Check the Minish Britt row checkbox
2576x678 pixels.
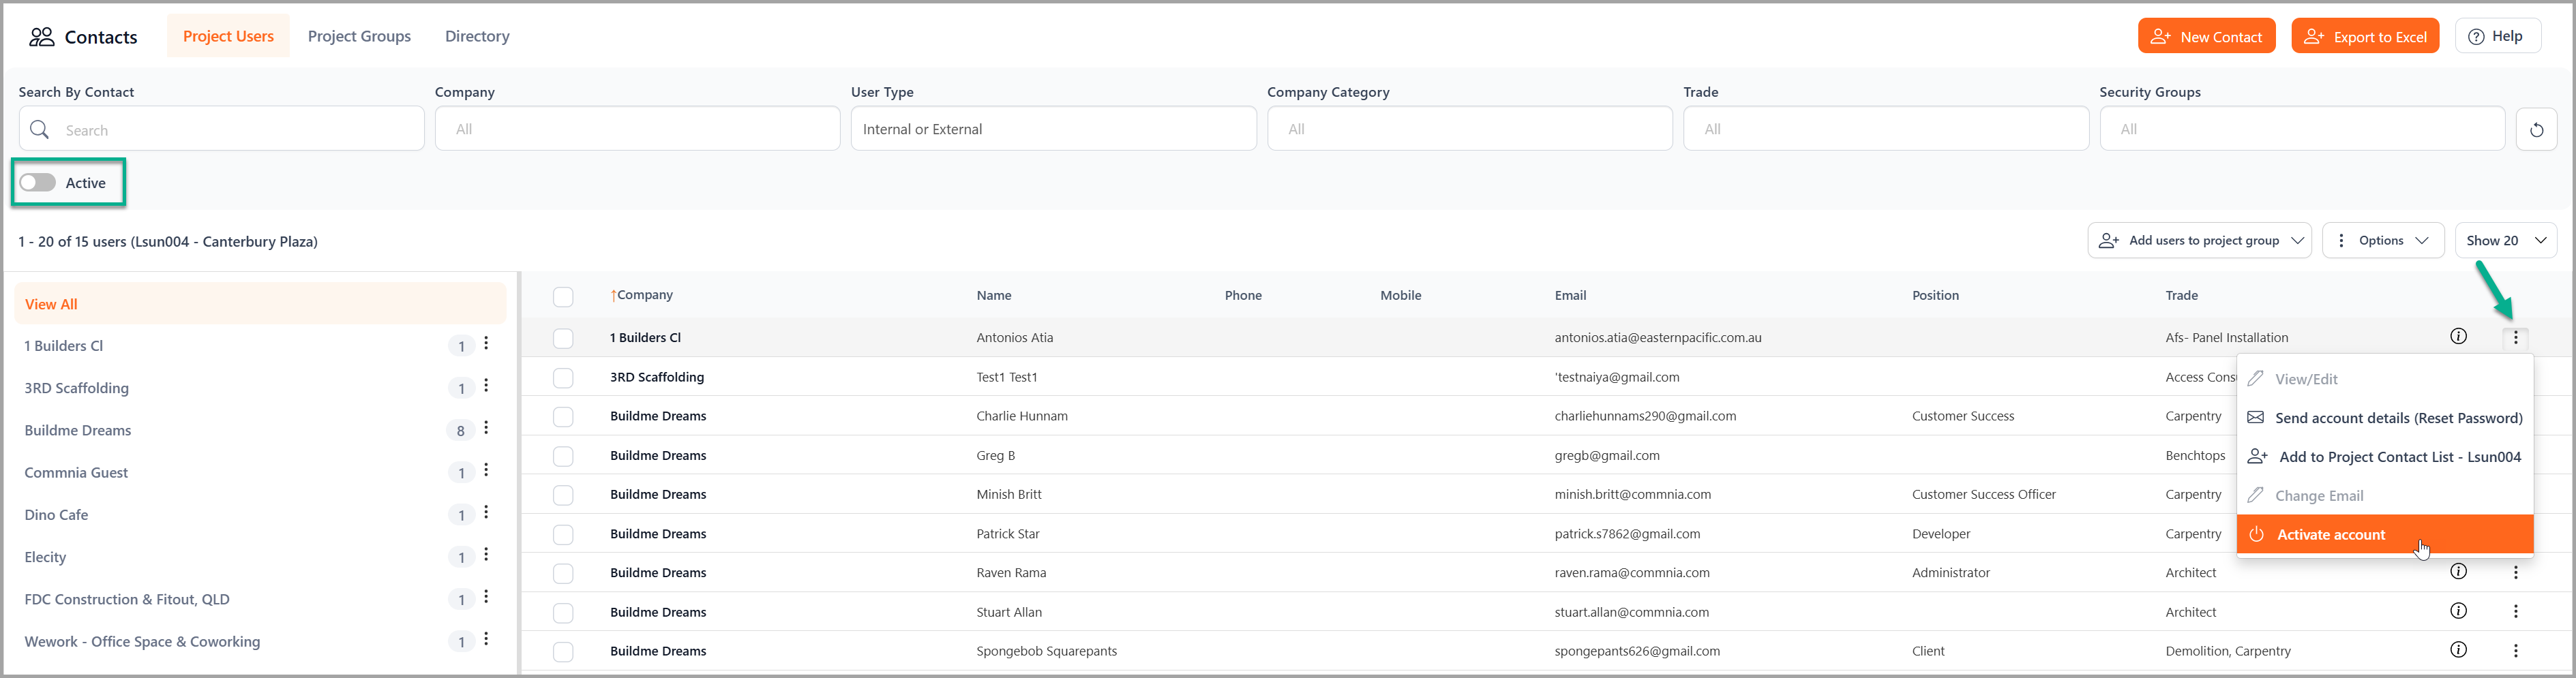tap(563, 495)
